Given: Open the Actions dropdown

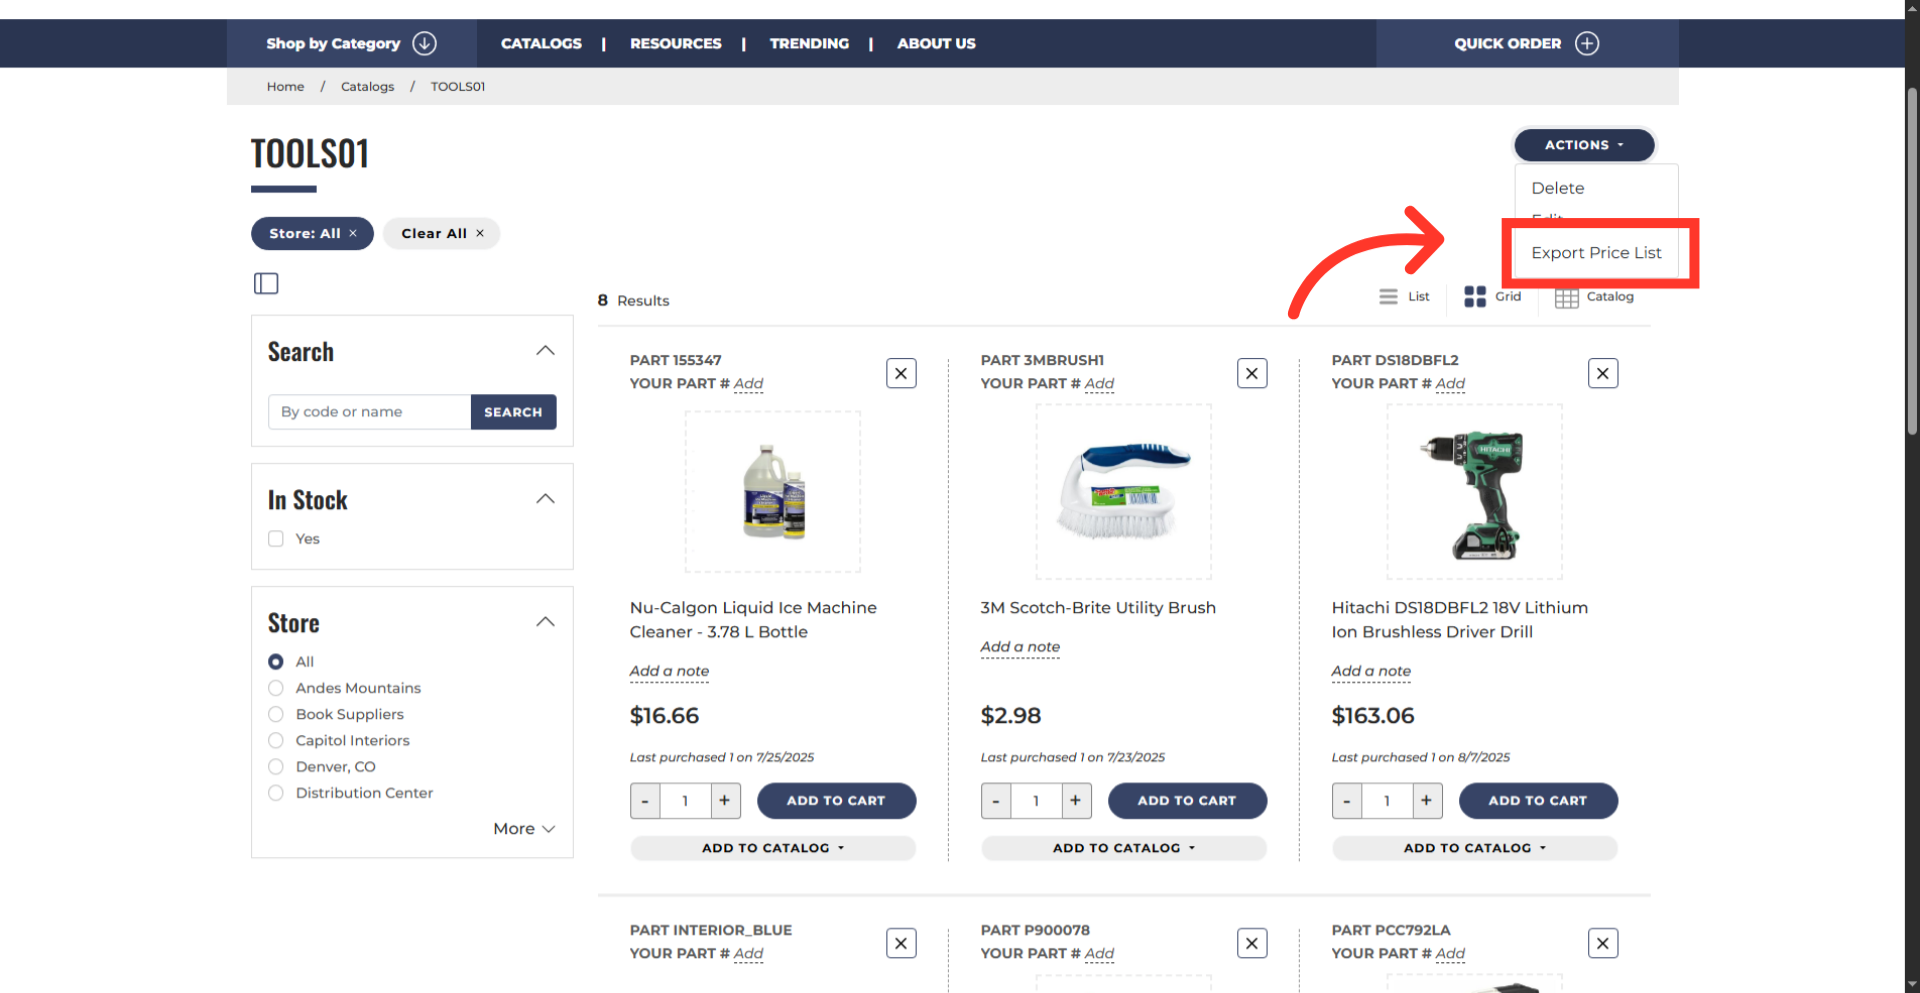Looking at the screenshot, I should tap(1584, 145).
